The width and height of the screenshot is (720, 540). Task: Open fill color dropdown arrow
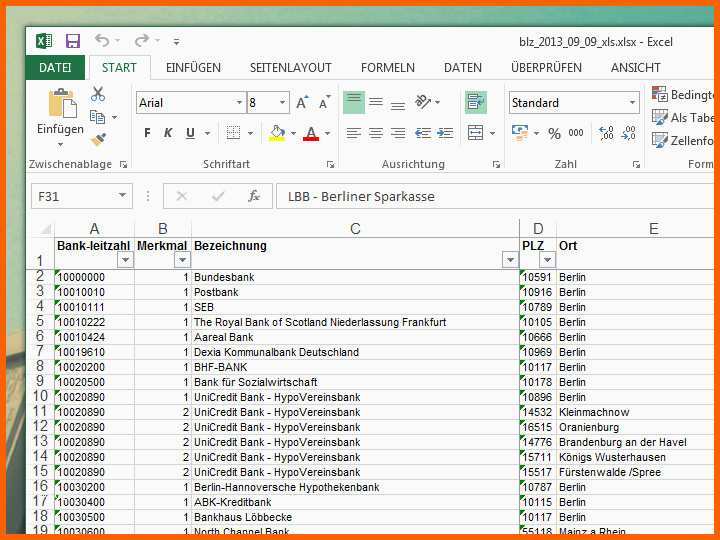pos(293,134)
